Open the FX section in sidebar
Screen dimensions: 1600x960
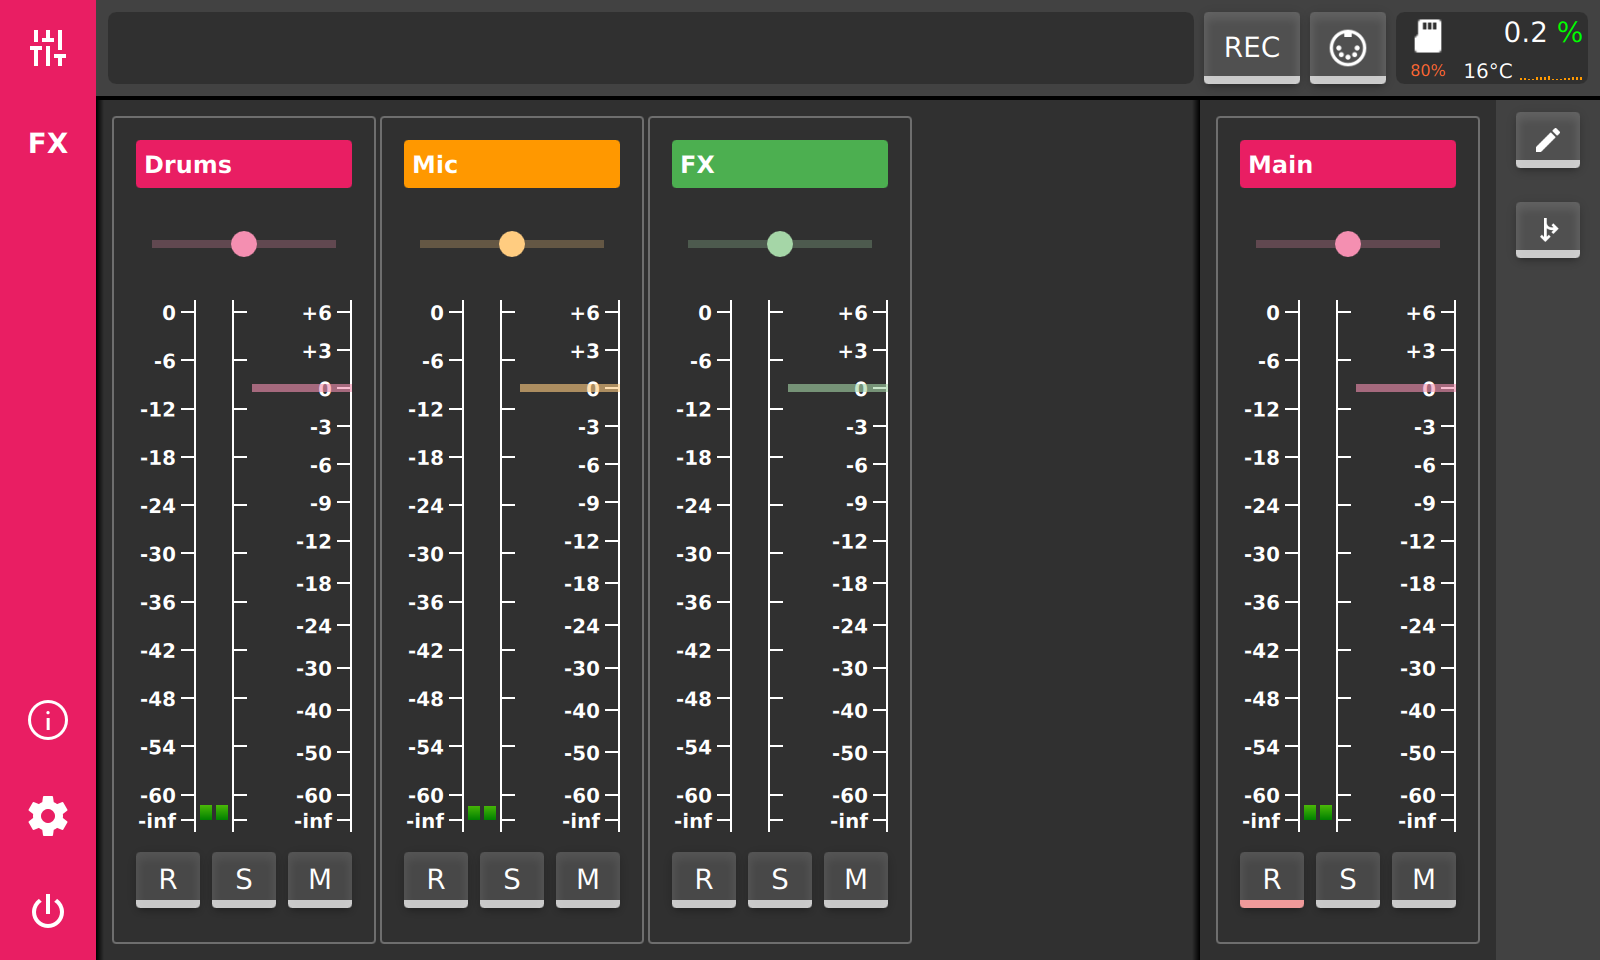48,143
